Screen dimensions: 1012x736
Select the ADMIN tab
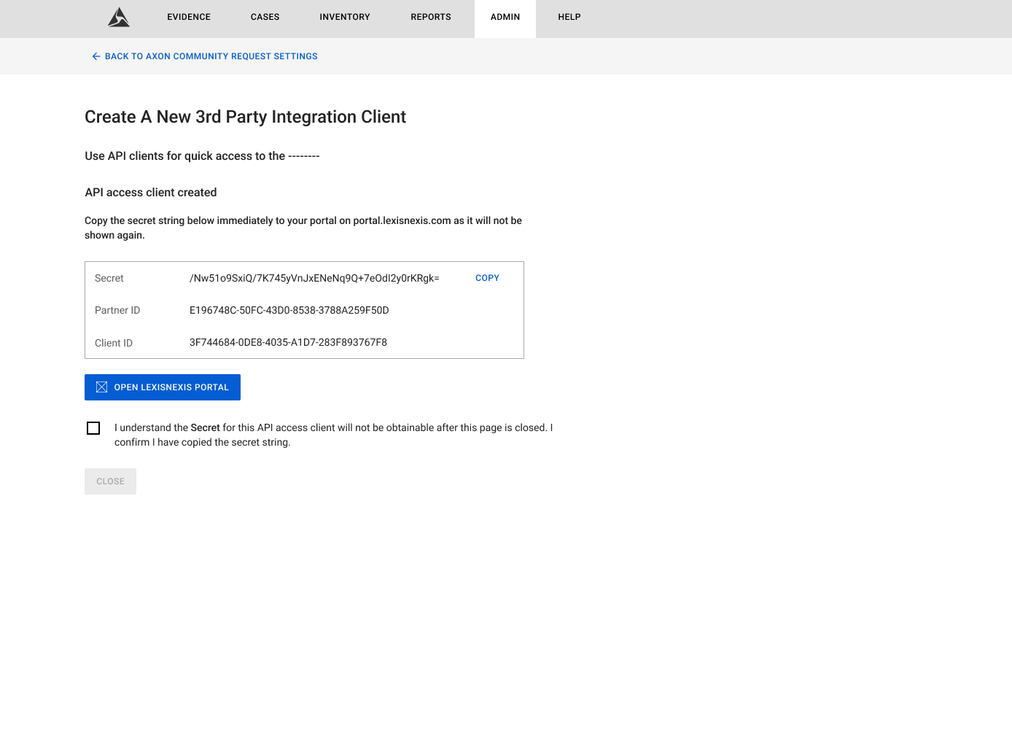[x=505, y=17]
